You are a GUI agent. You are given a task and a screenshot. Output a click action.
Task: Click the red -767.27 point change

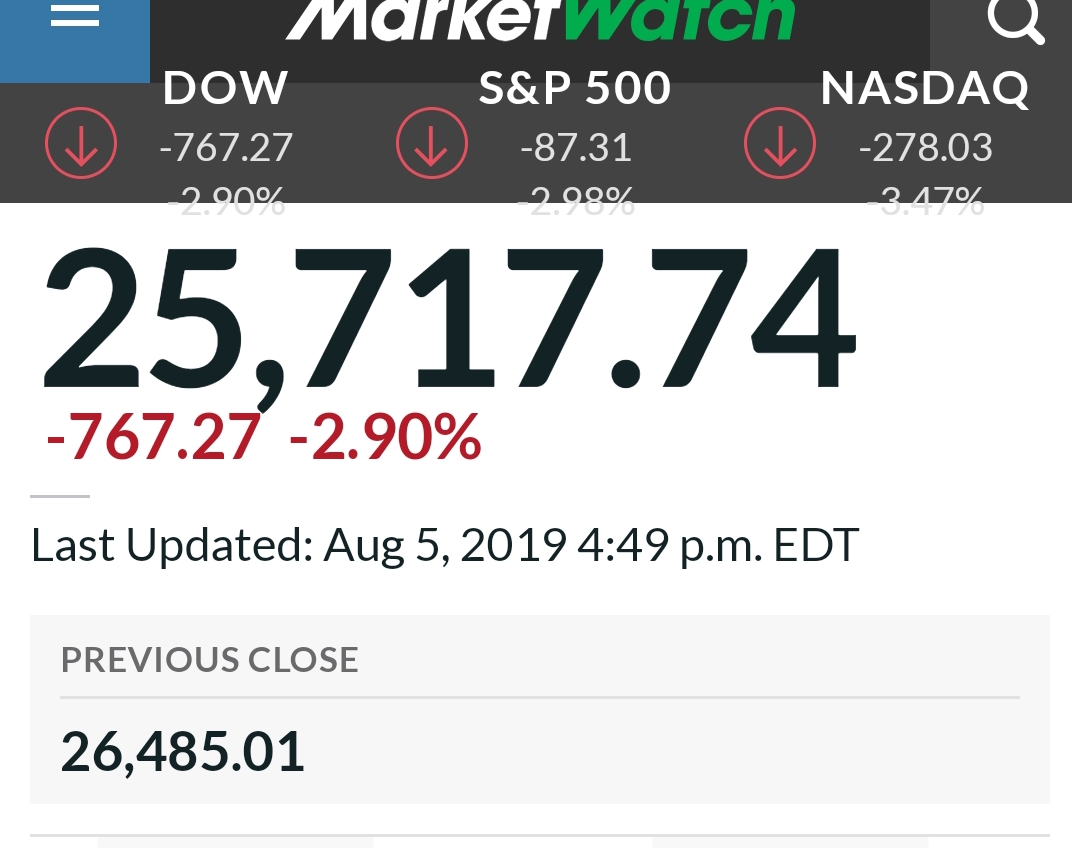pyautogui.click(x=154, y=438)
